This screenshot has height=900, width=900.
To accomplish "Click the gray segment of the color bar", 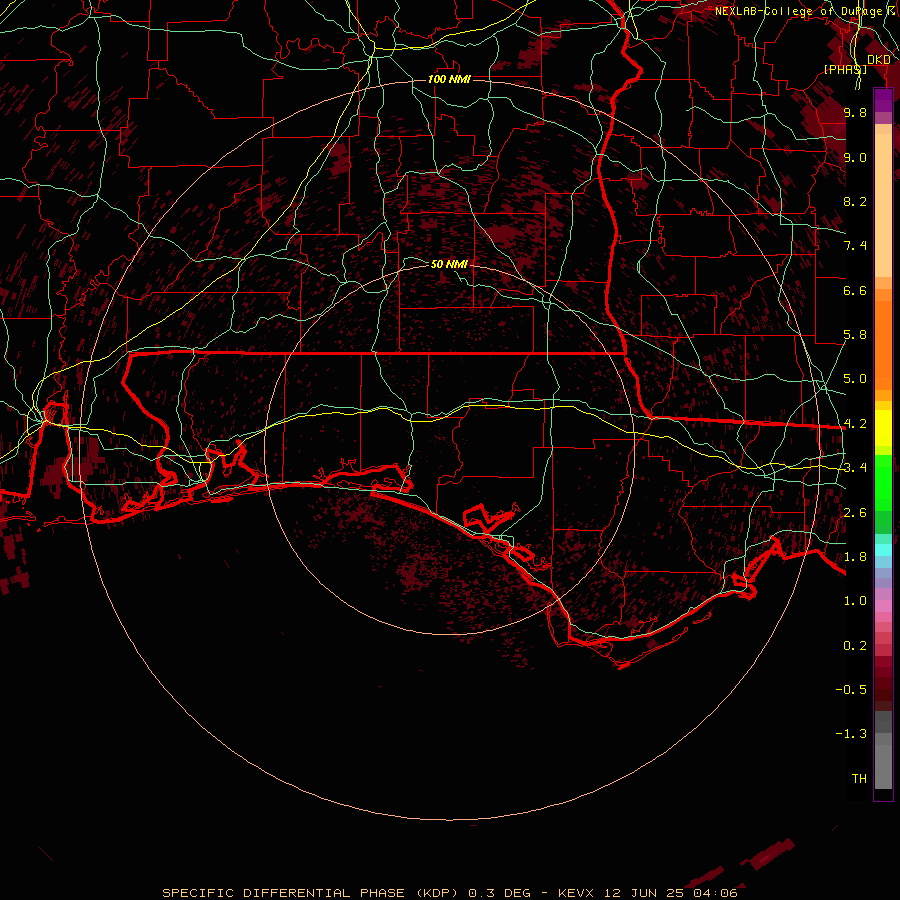I will 883,750.
